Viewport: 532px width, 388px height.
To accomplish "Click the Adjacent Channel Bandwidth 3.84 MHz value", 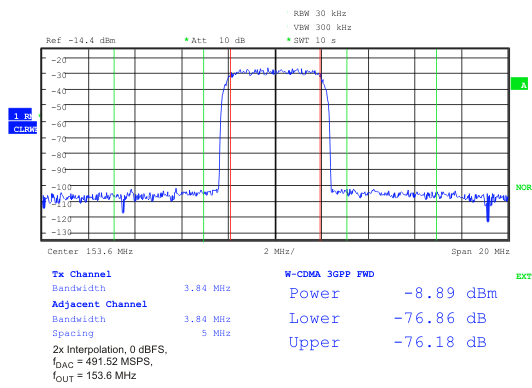I will pos(207,319).
